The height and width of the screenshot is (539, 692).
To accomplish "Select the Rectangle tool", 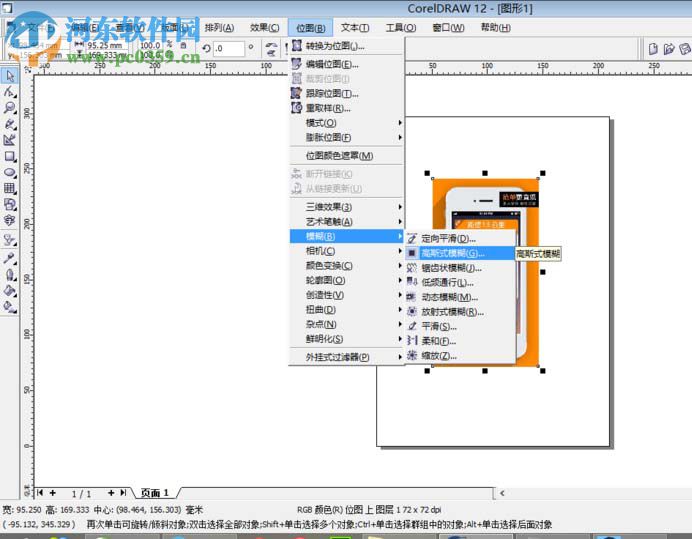I will (10, 156).
